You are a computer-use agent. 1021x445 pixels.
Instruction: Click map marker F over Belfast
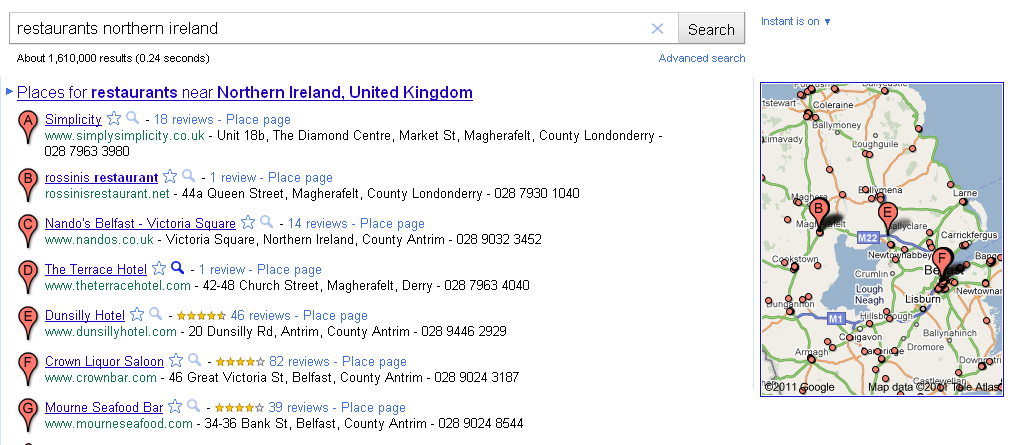[x=942, y=263]
